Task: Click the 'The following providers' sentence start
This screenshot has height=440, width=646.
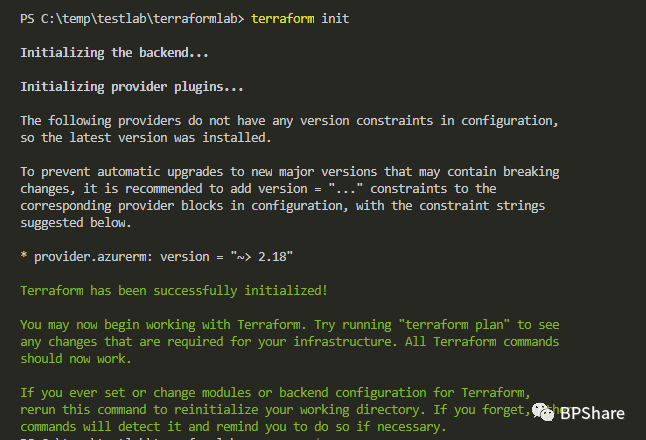Action: click(101, 121)
